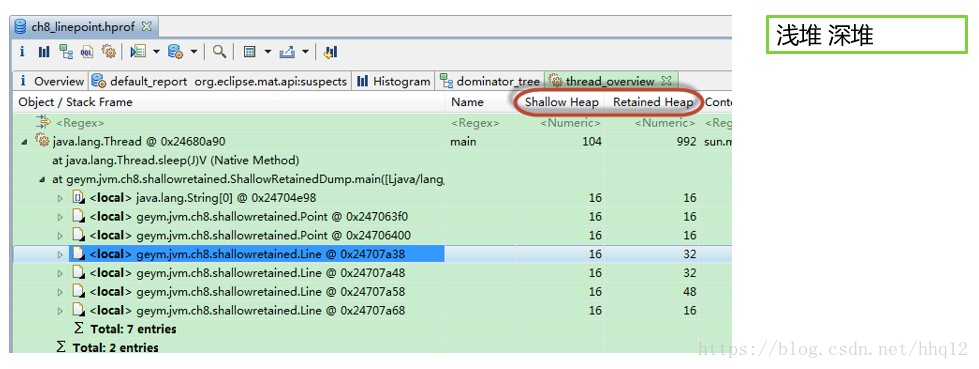Collapse the java.lang.Thread @ 0x24680a90 node
Image resolution: width=979 pixels, height=369 pixels.
click(24, 142)
